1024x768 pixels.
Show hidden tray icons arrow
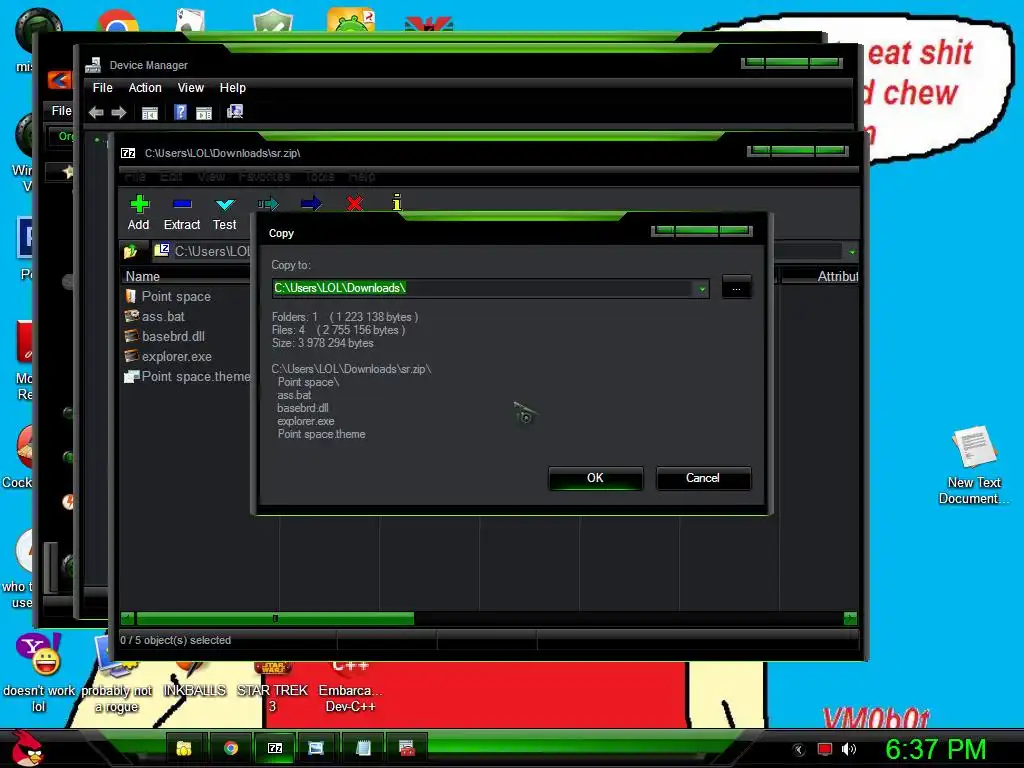[x=798, y=750]
